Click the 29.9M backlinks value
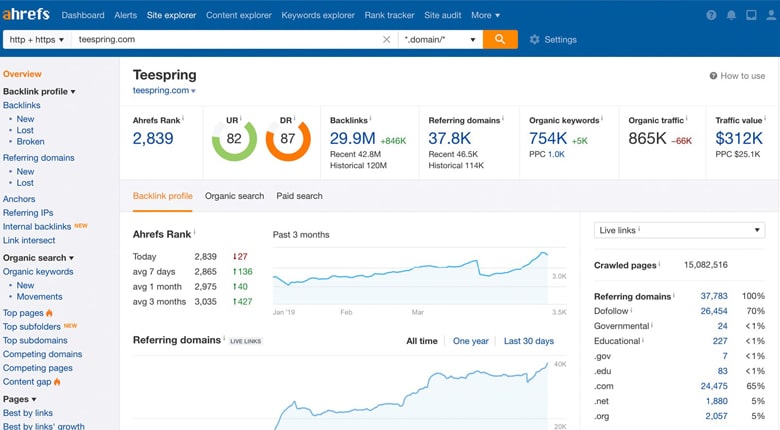Image resolution: width=780 pixels, height=430 pixels. (x=353, y=138)
